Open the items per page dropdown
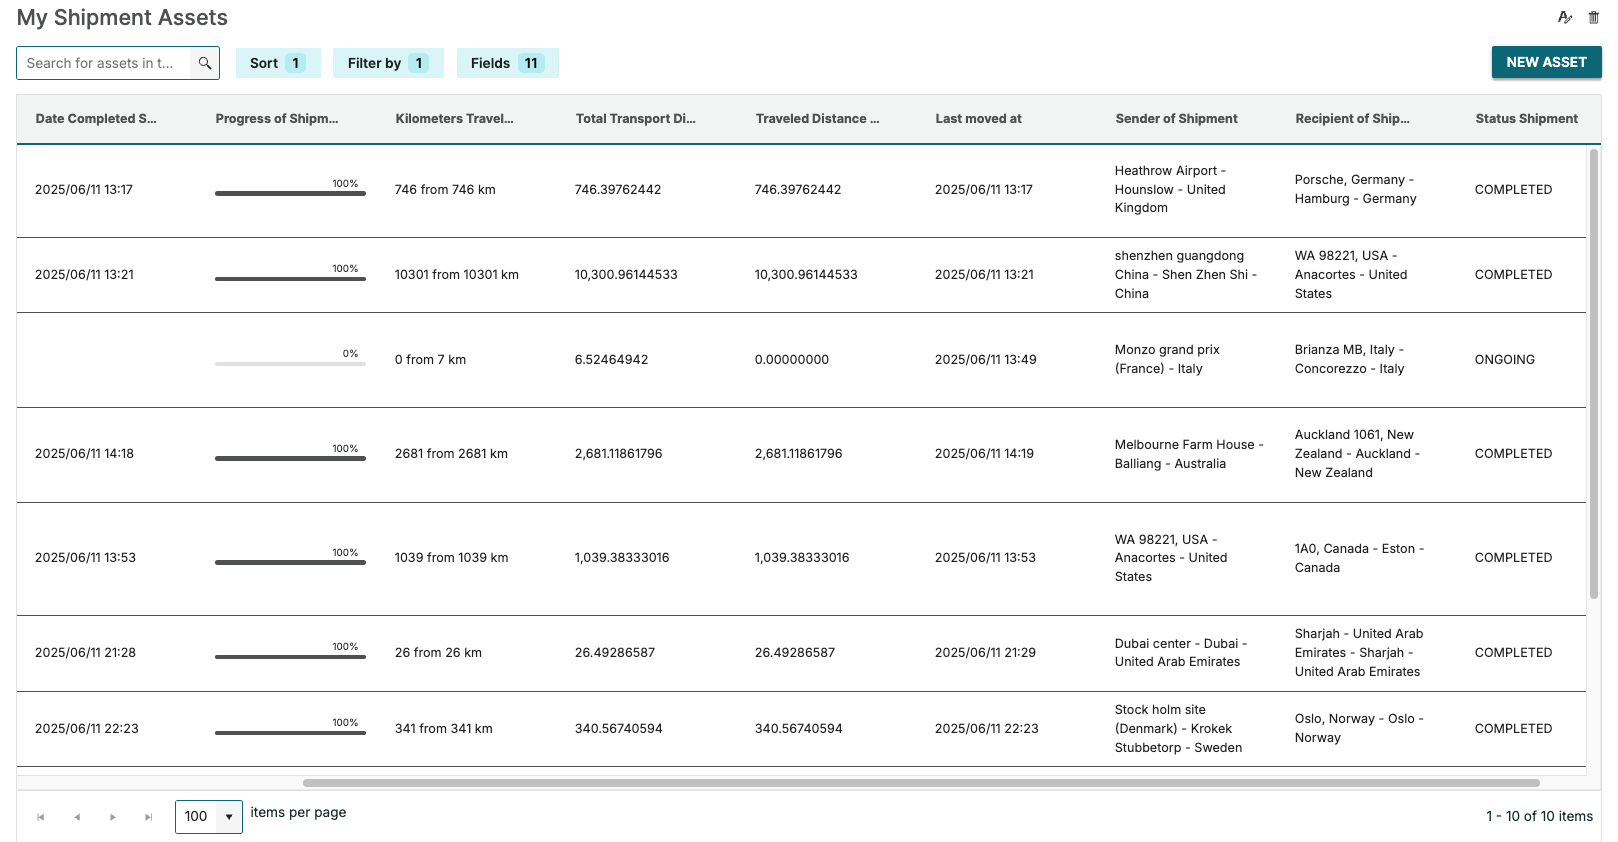Viewport: 1618px width, 842px height. [209, 816]
